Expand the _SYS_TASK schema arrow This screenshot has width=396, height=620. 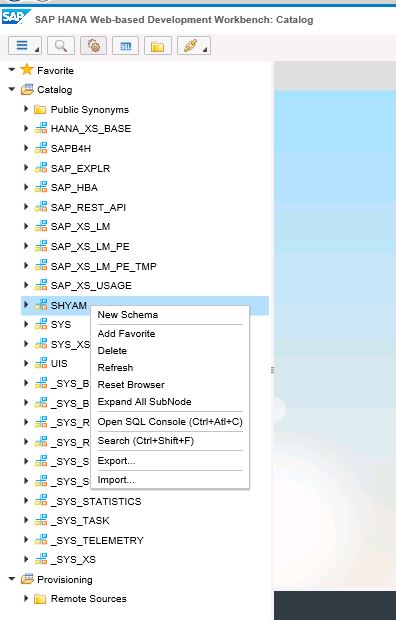[x=26, y=520]
